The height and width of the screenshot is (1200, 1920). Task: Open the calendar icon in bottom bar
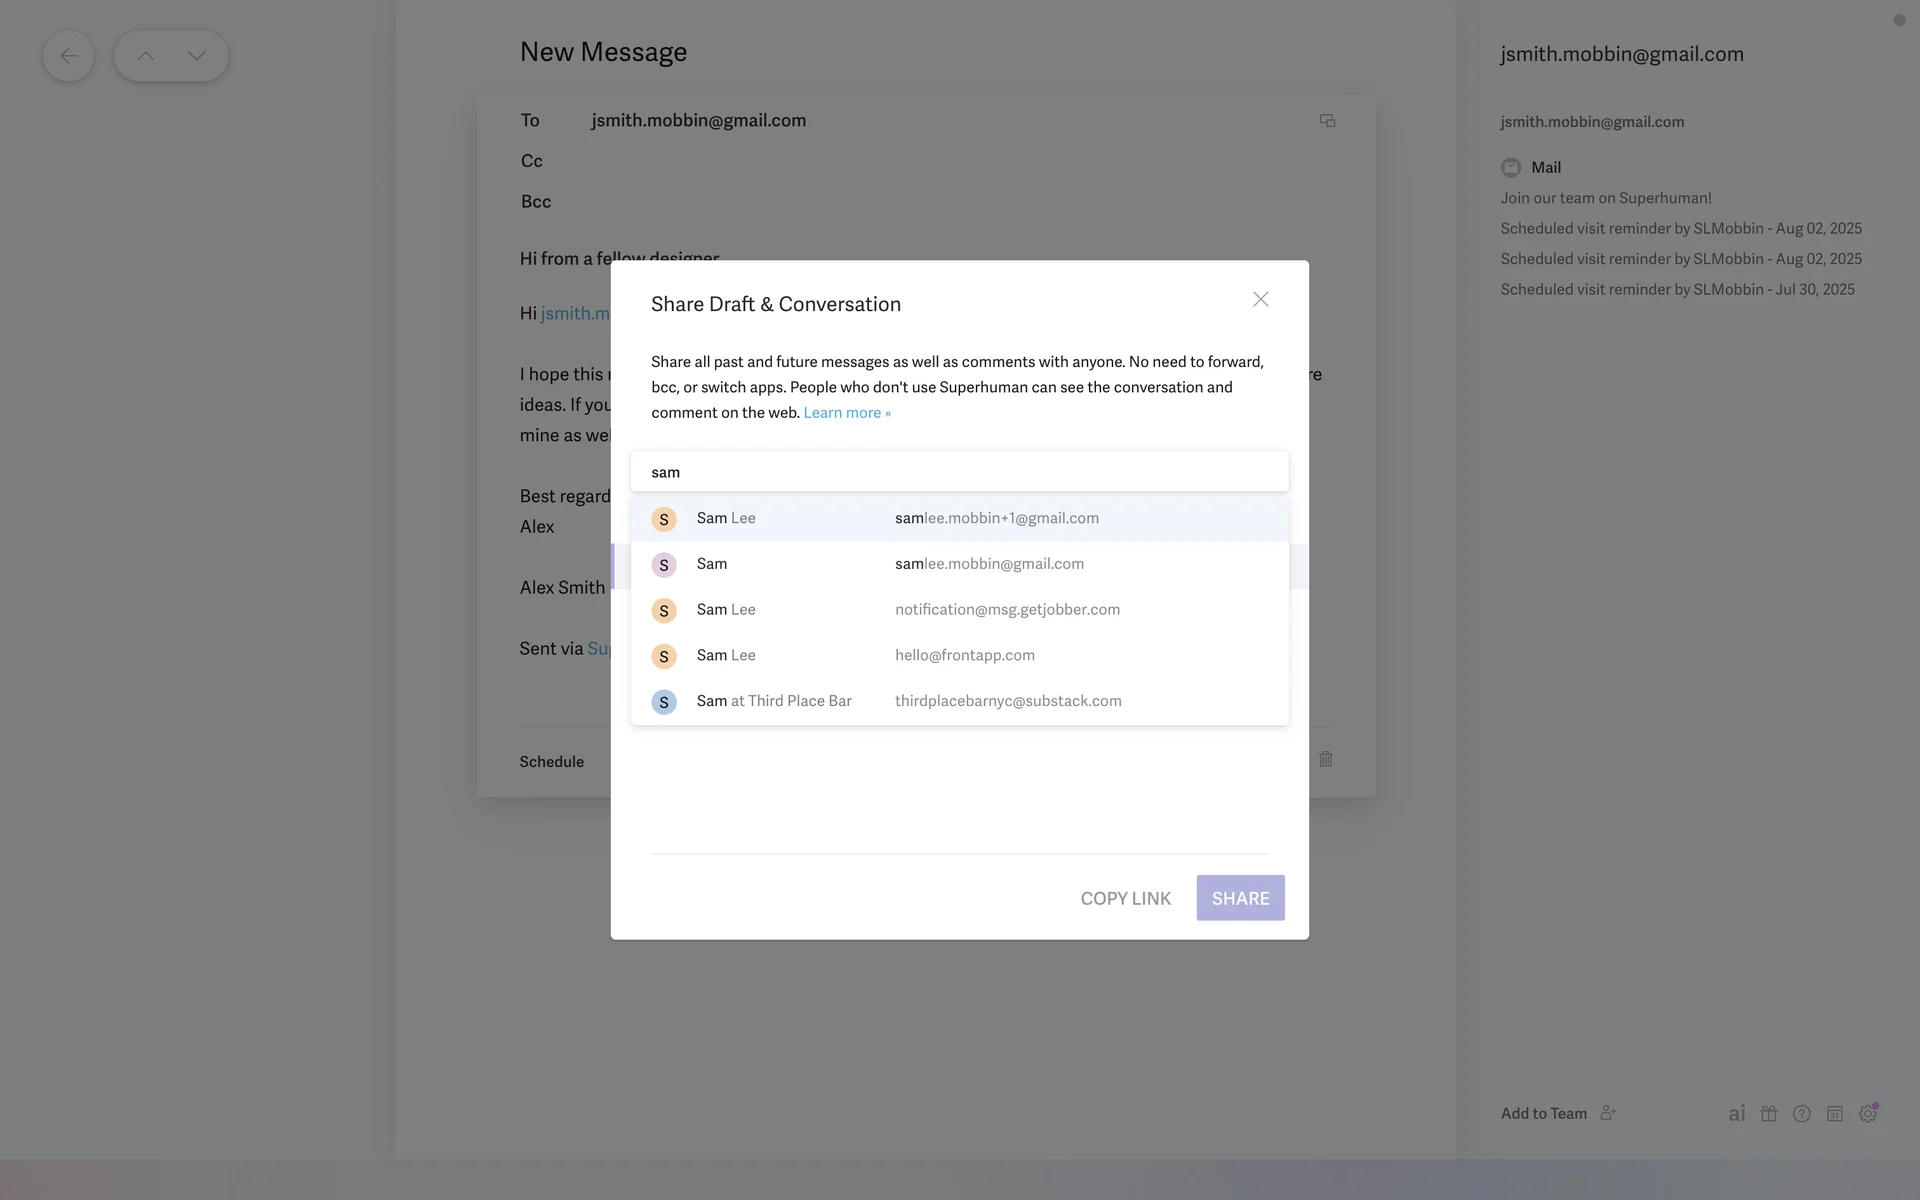point(1835,1113)
